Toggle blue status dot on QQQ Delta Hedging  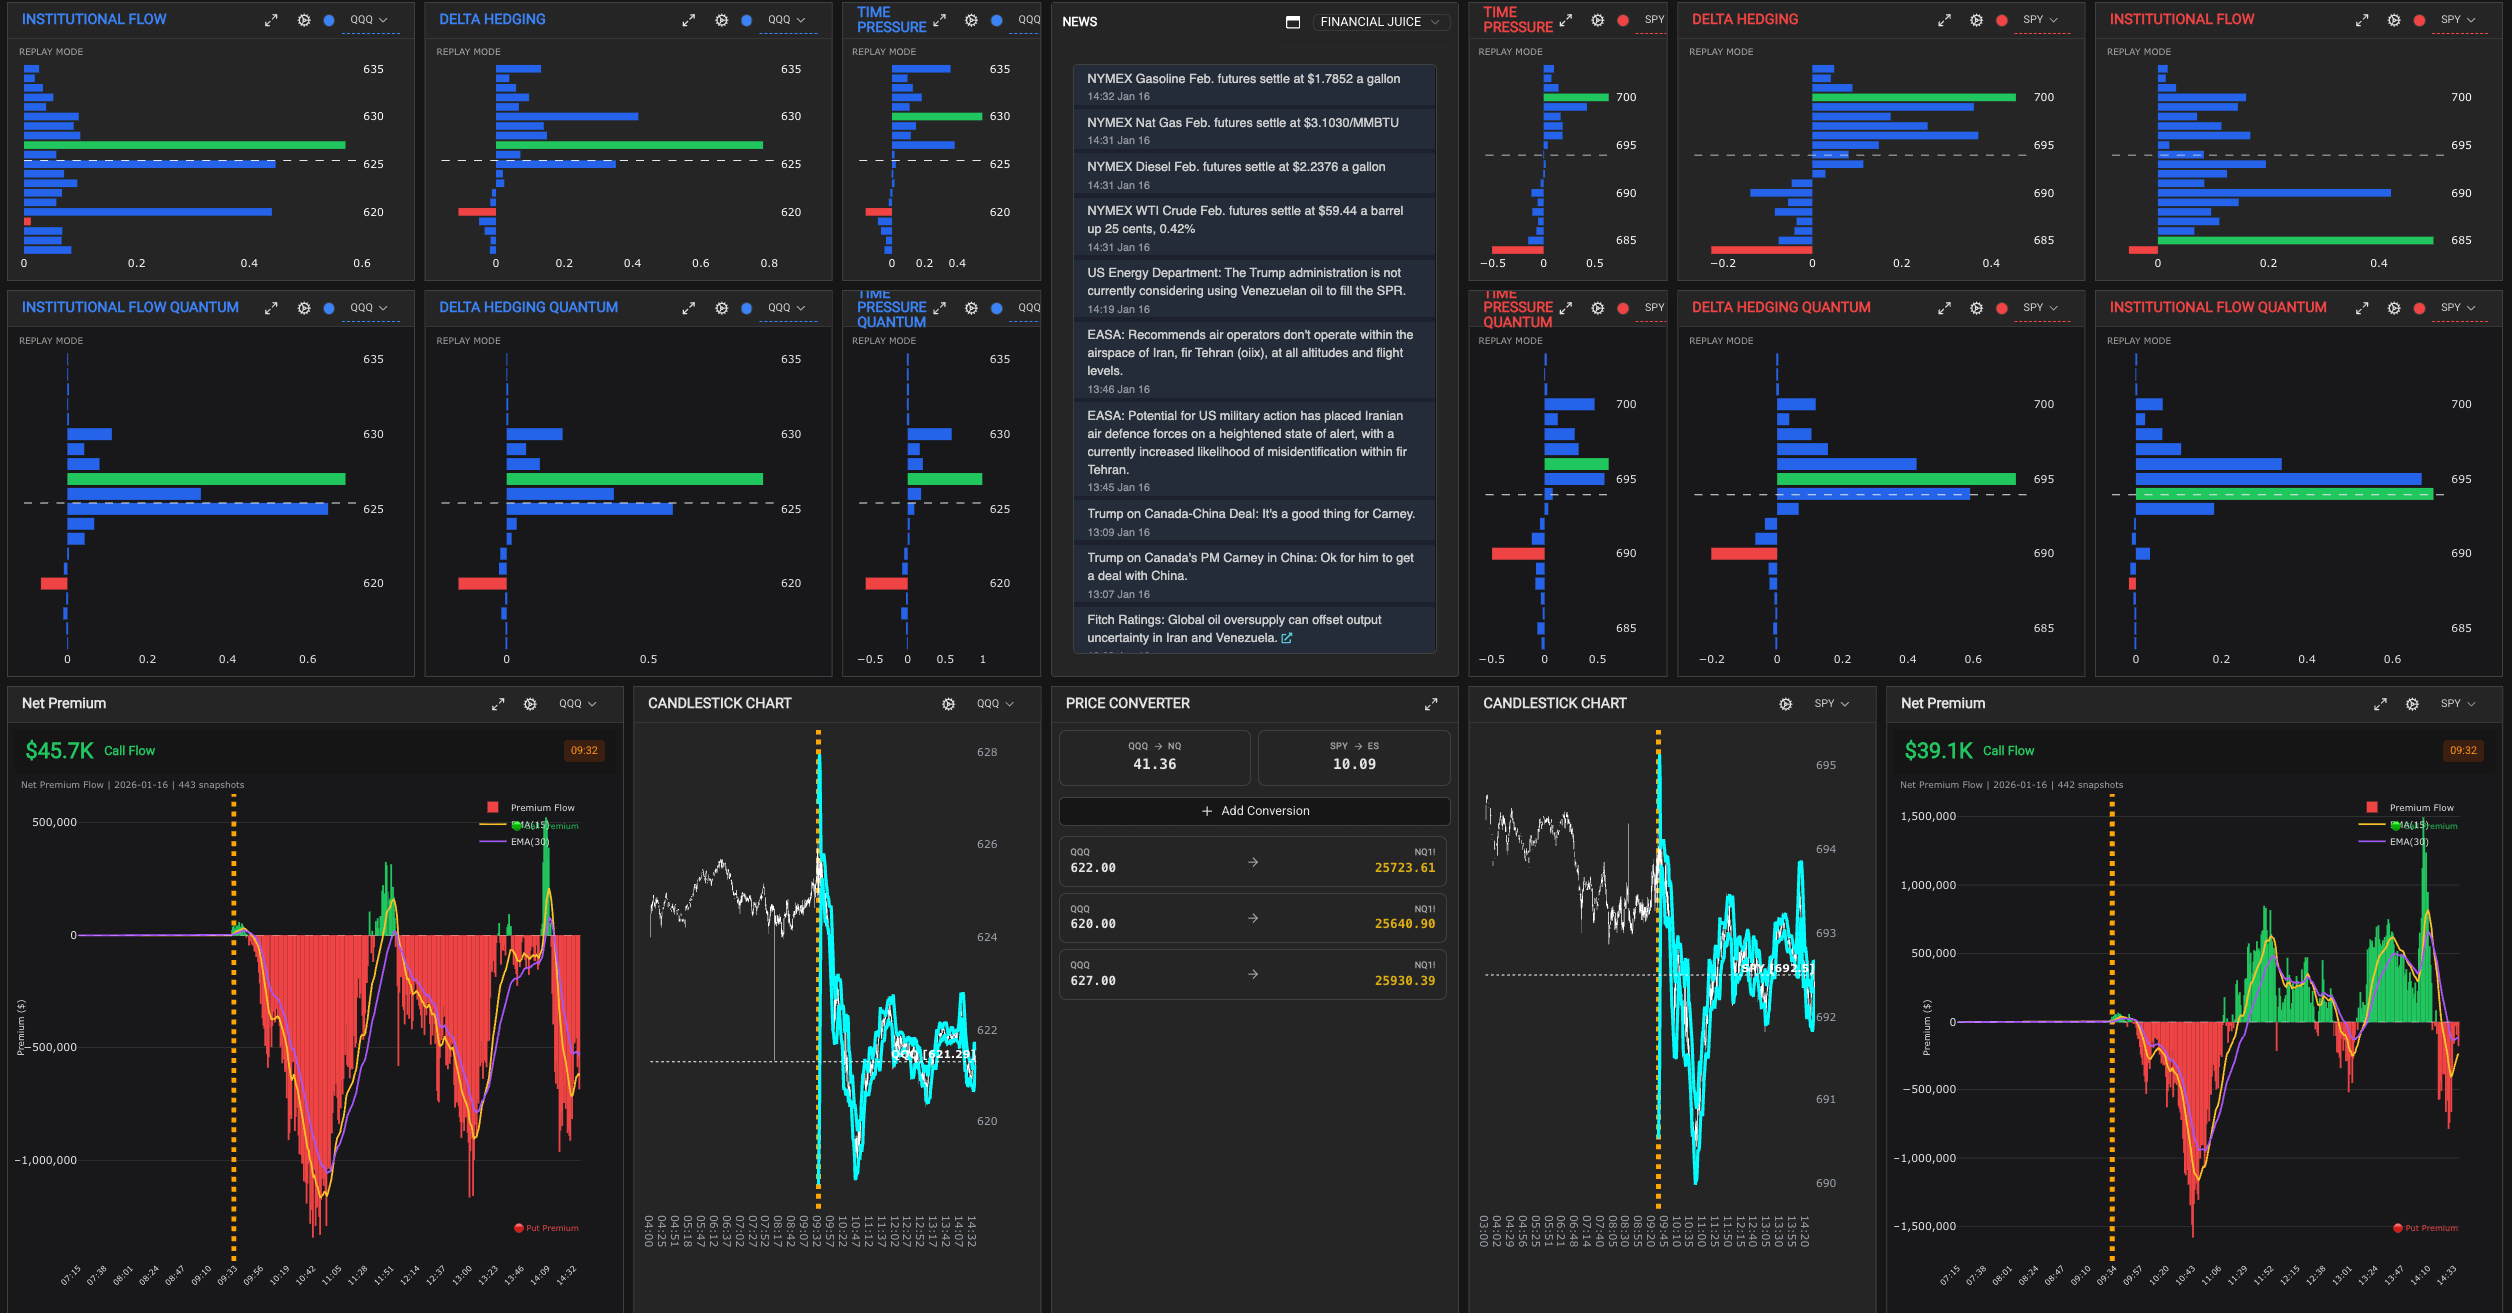pyautogui.click(x=746, y=20)
